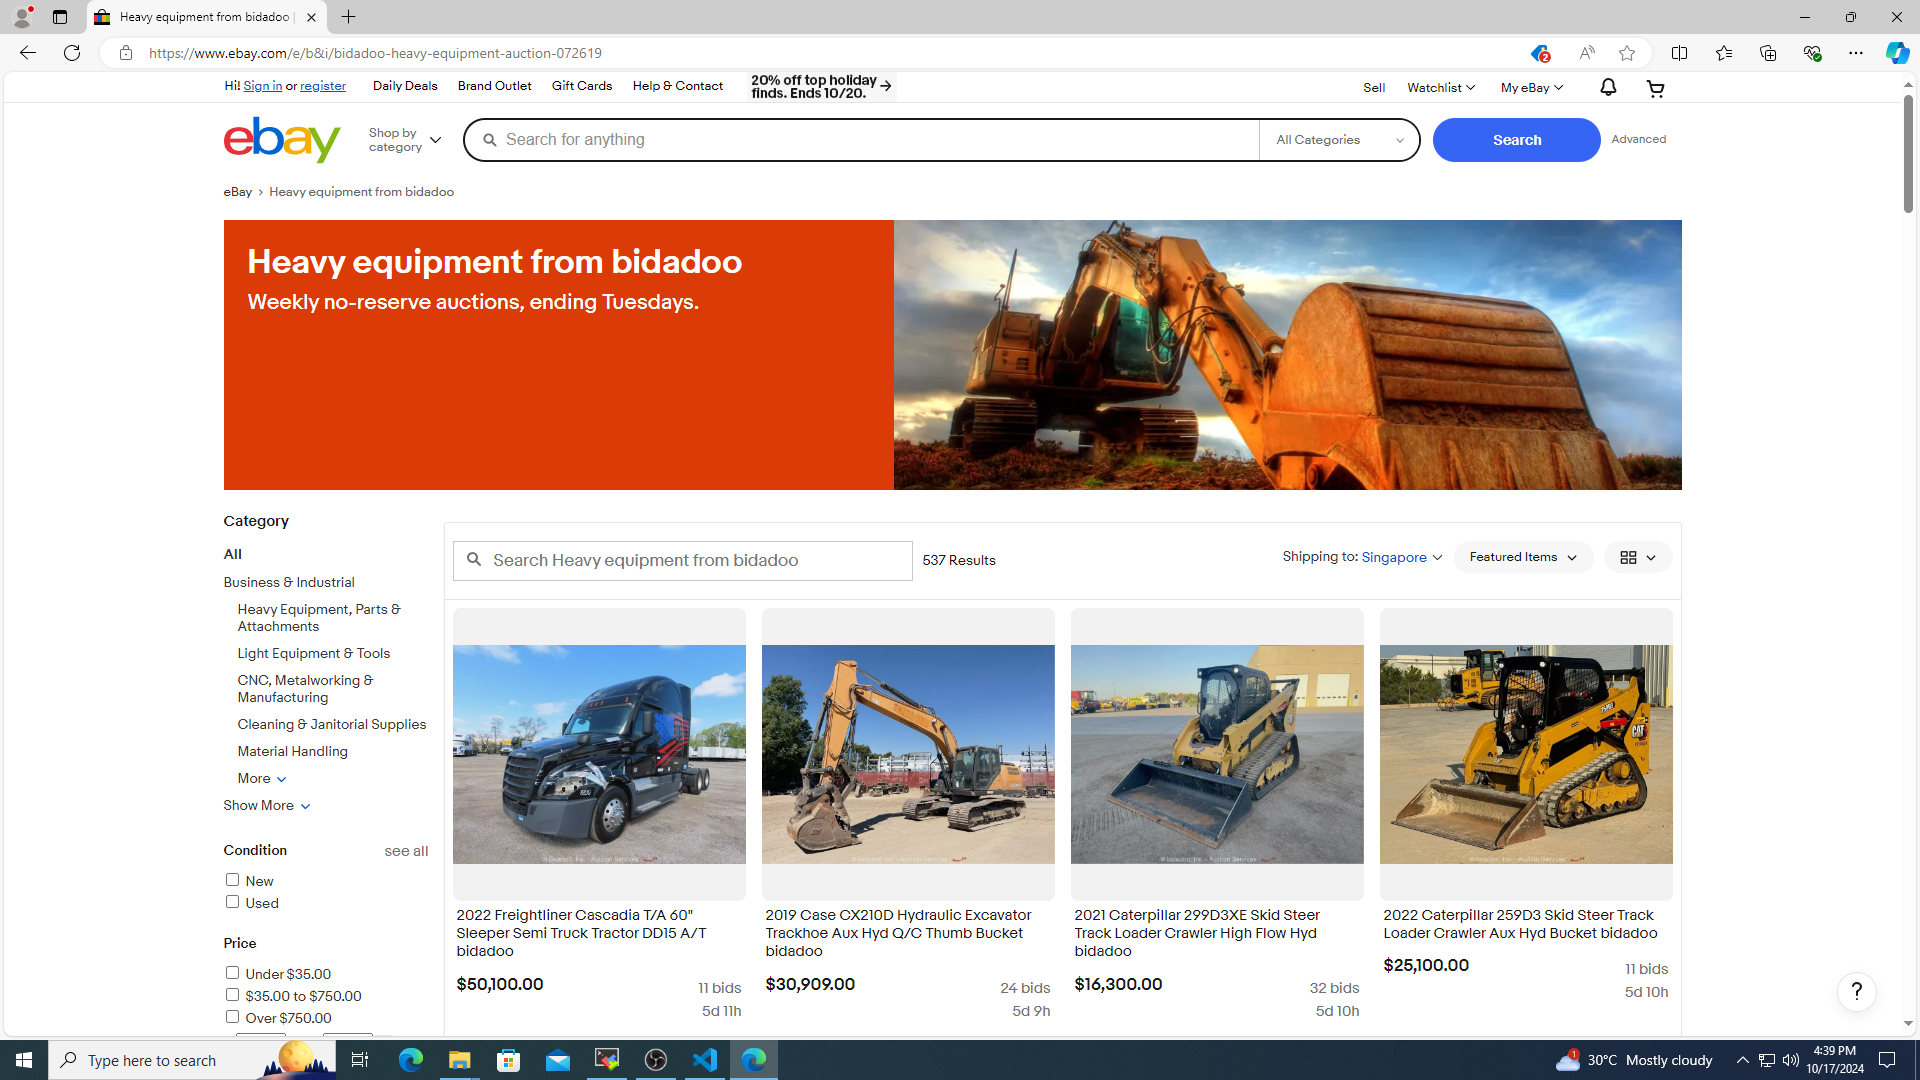Refresh the page using the reload icon
1920x1080 pixels.
pos(72,53)
